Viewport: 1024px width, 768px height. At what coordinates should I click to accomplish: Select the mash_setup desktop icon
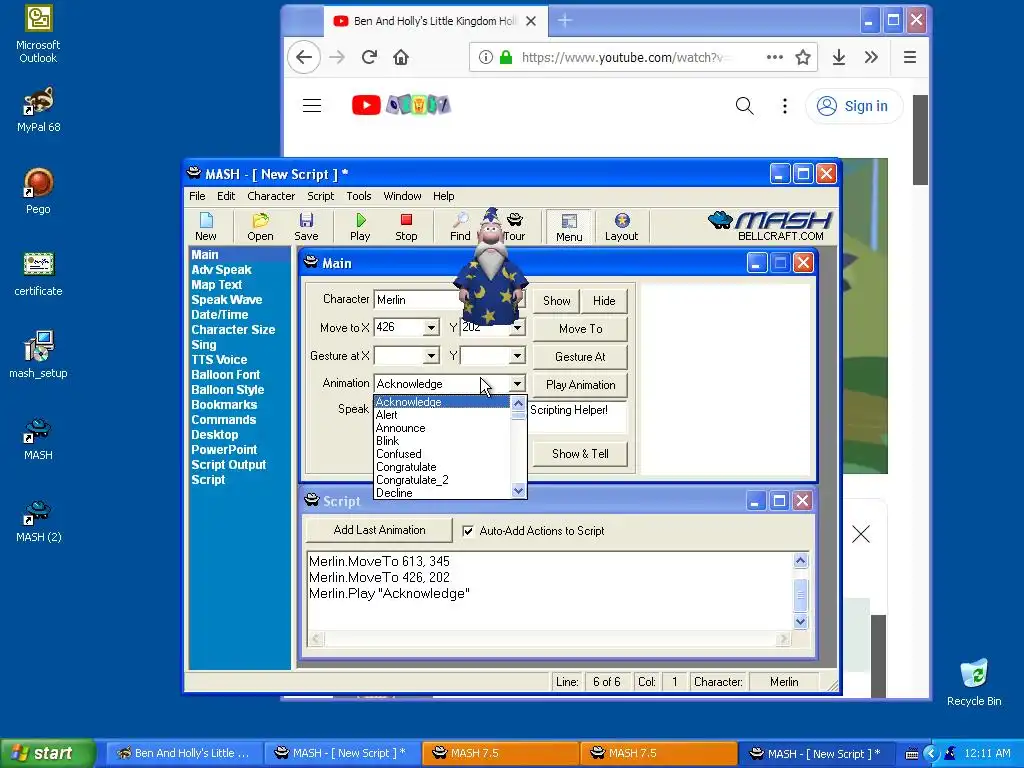pyautogui.click(x=38, y=355)
